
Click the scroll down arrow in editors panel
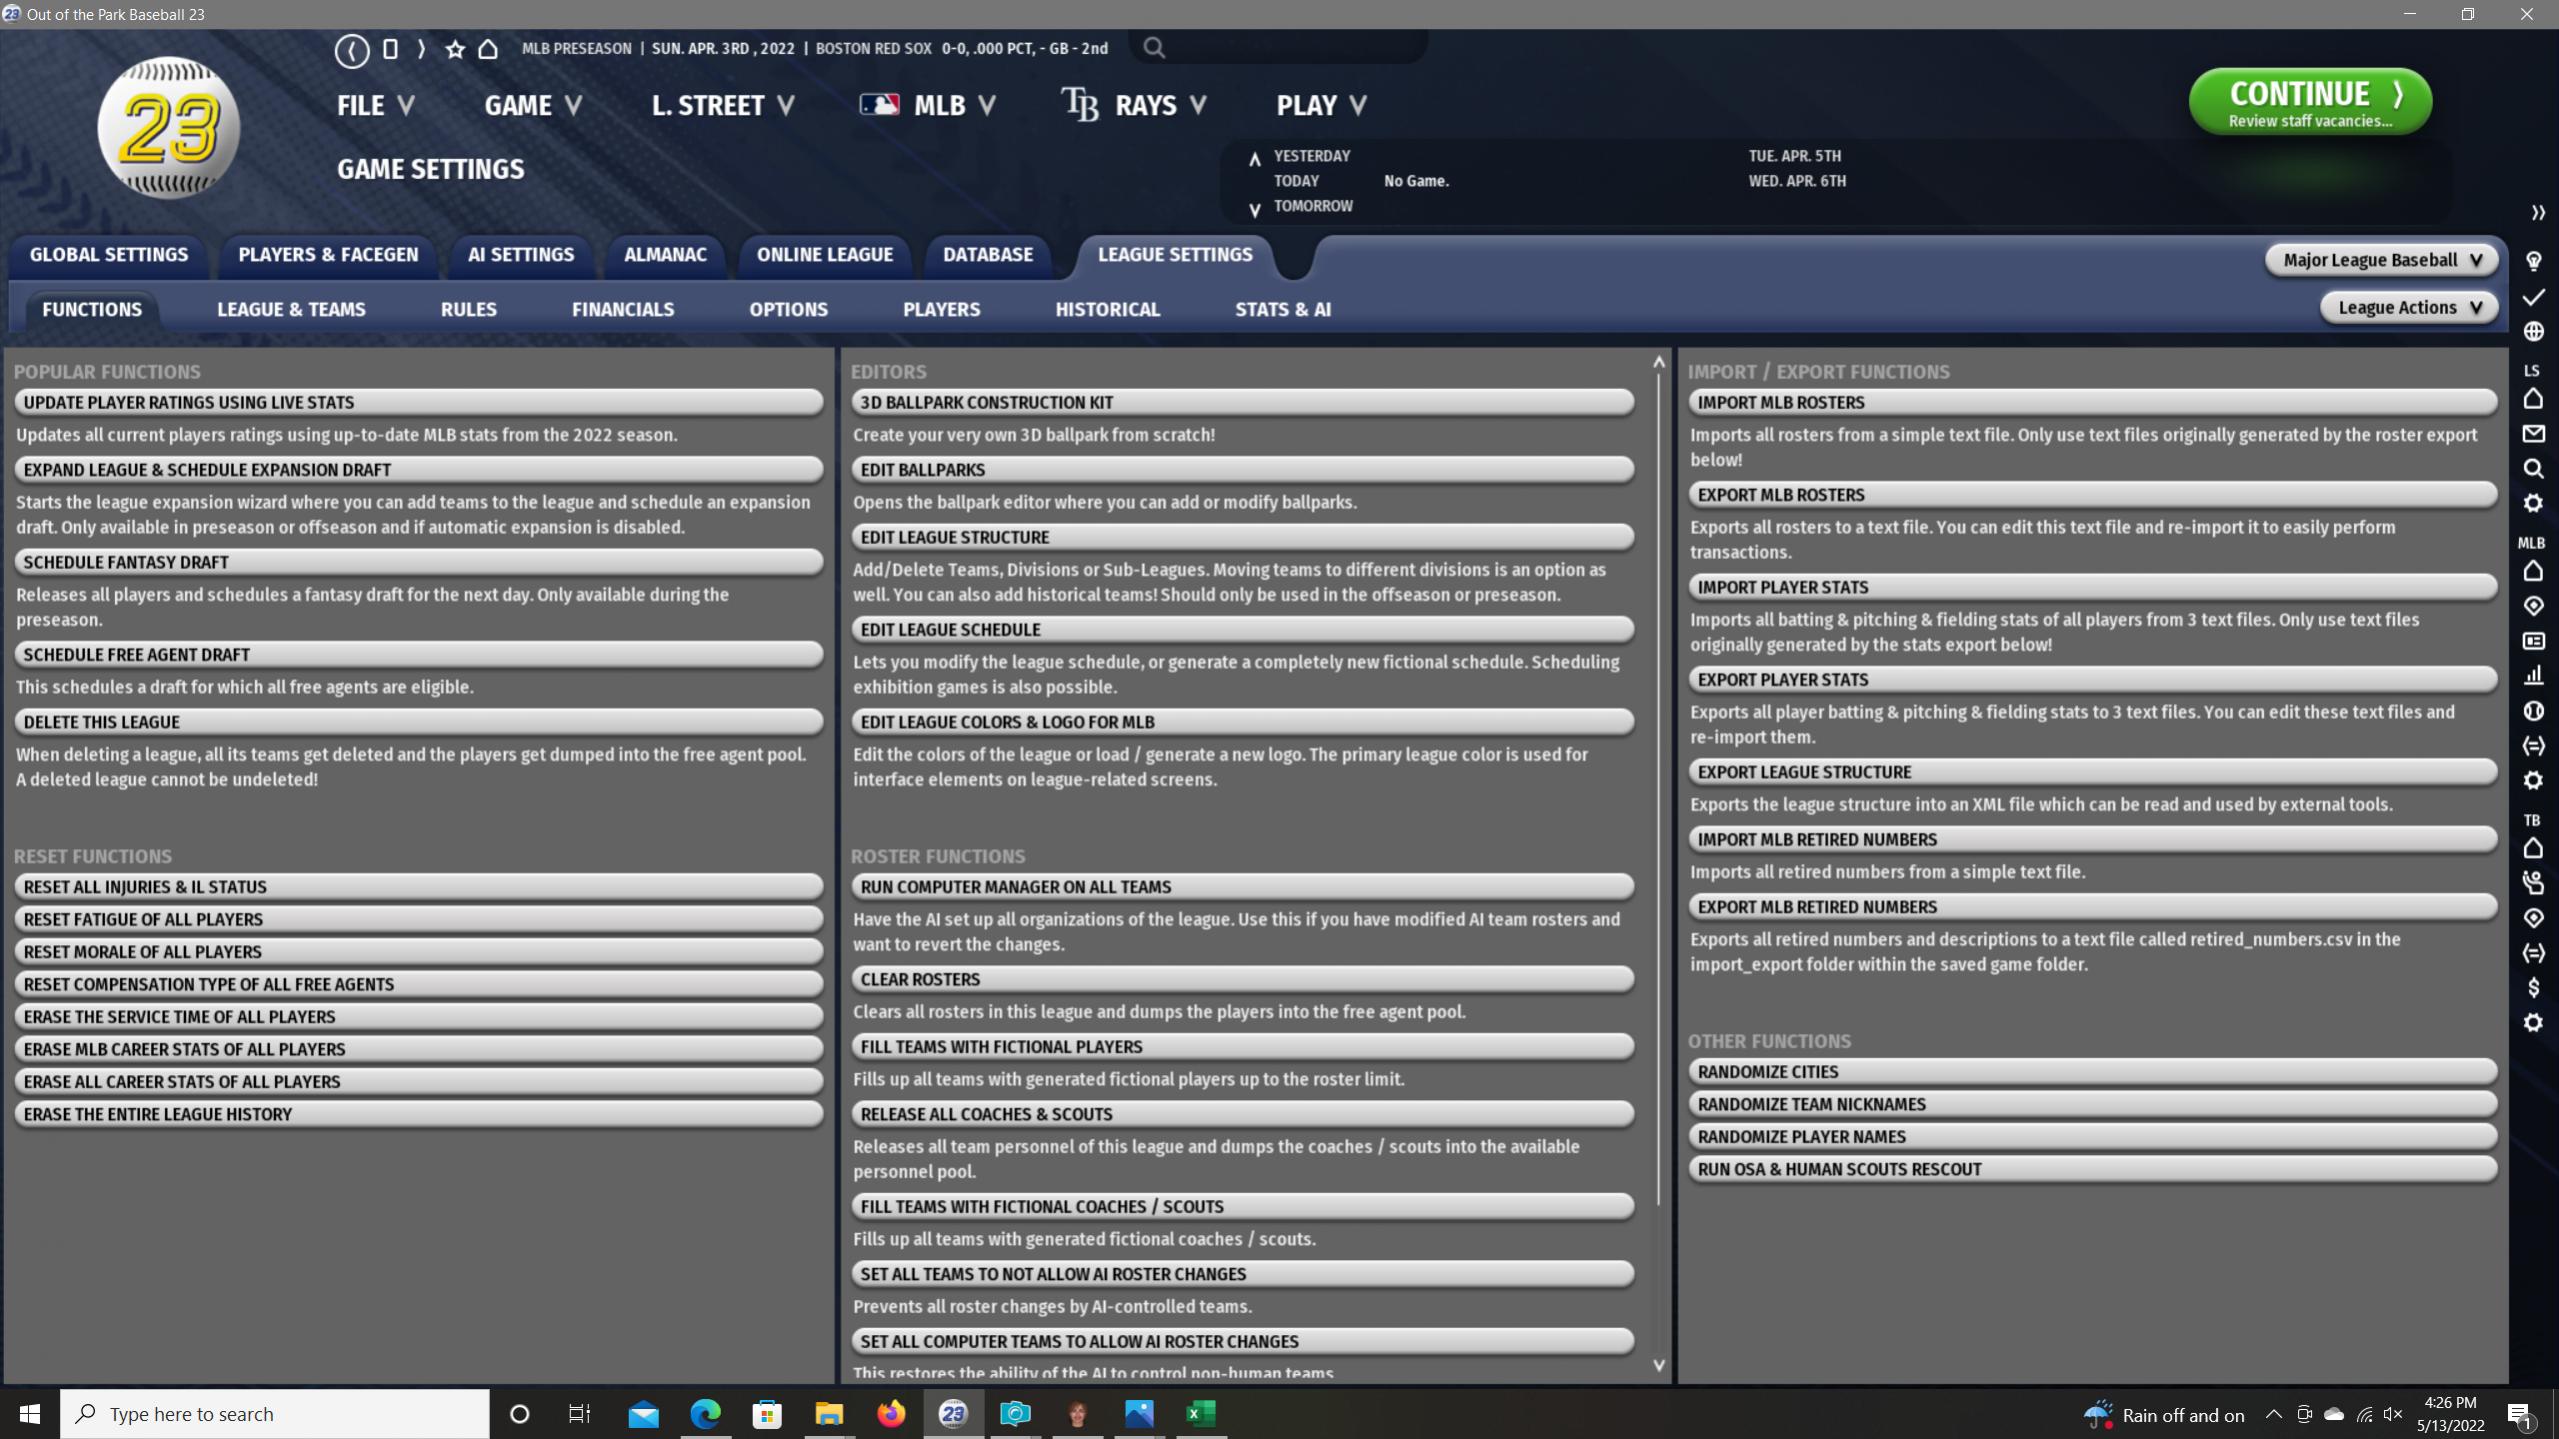tap(1658, 1365)
